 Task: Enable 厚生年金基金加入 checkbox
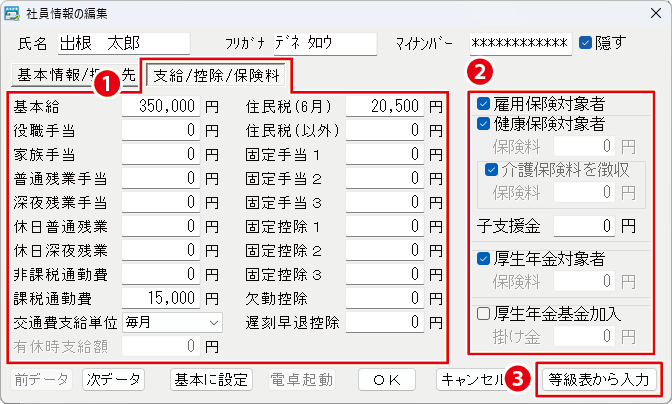[x=484, y=314]
